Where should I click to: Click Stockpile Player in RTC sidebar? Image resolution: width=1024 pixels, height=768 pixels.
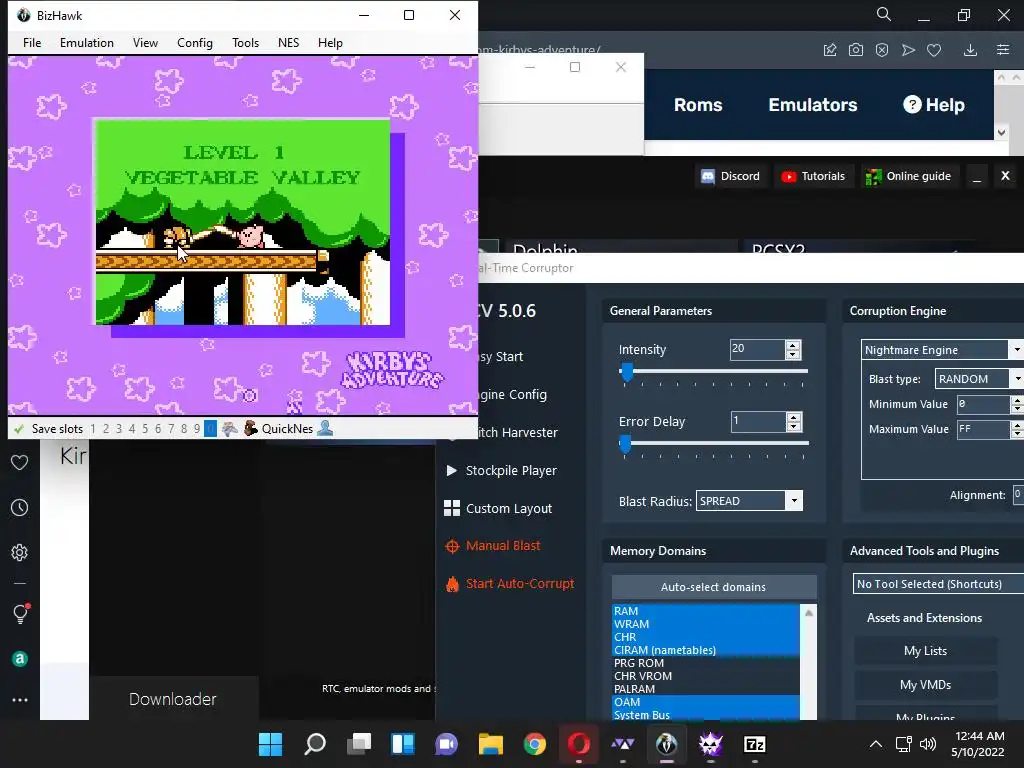(x=501, y=470)
